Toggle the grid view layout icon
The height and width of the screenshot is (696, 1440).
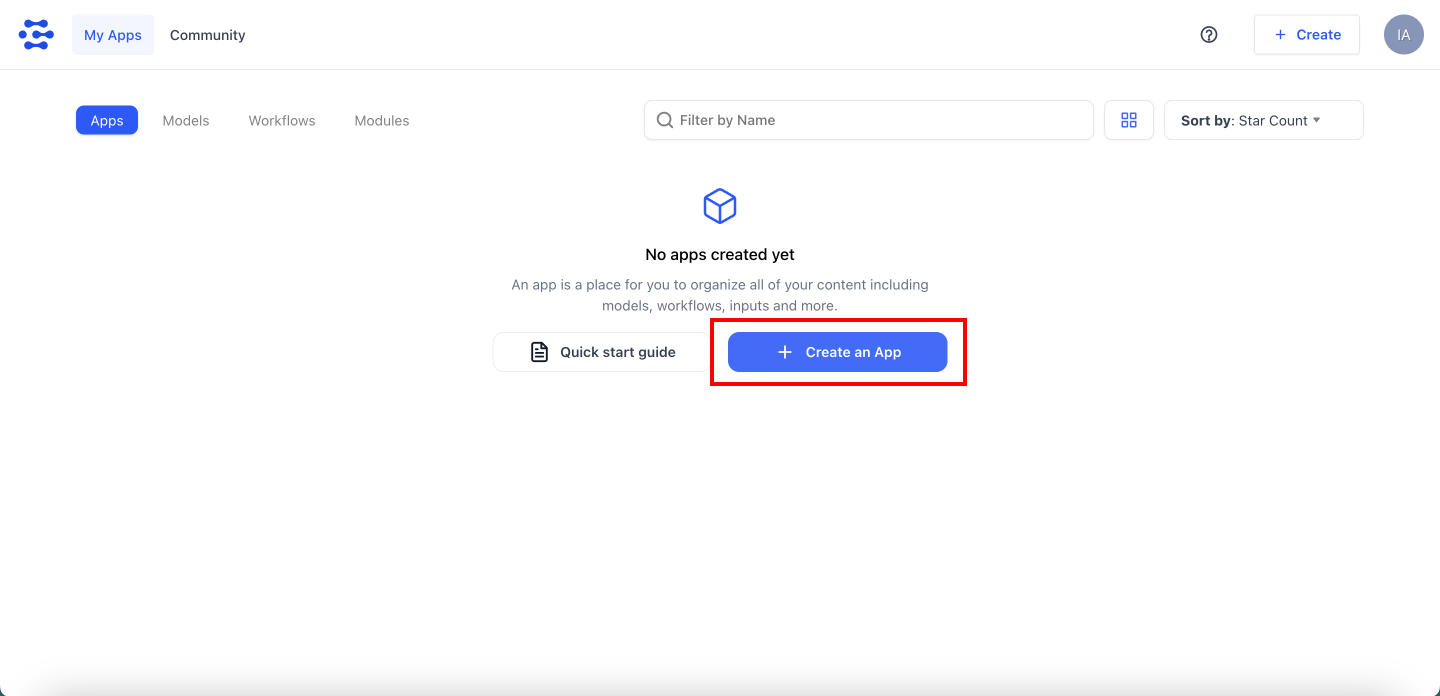point(1129,120)
